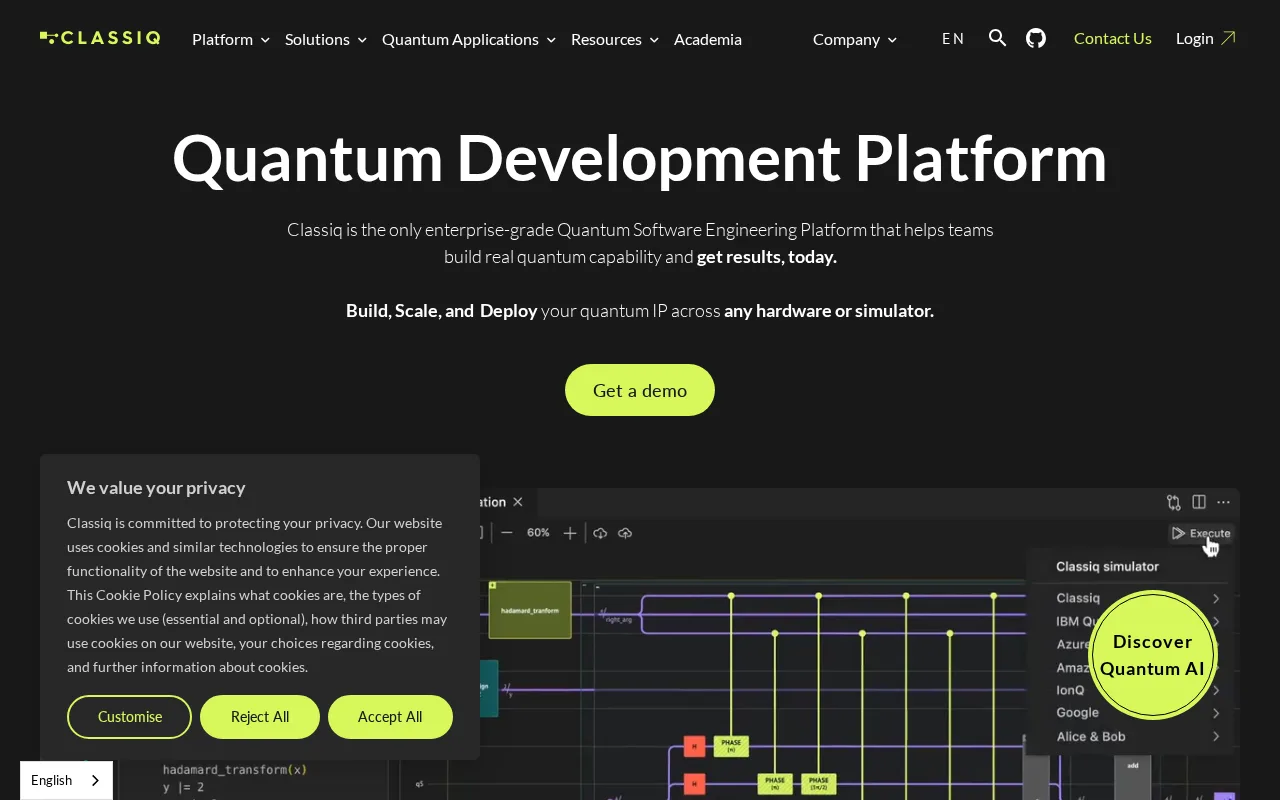Open the GitHub icon link

[1036, 38]
